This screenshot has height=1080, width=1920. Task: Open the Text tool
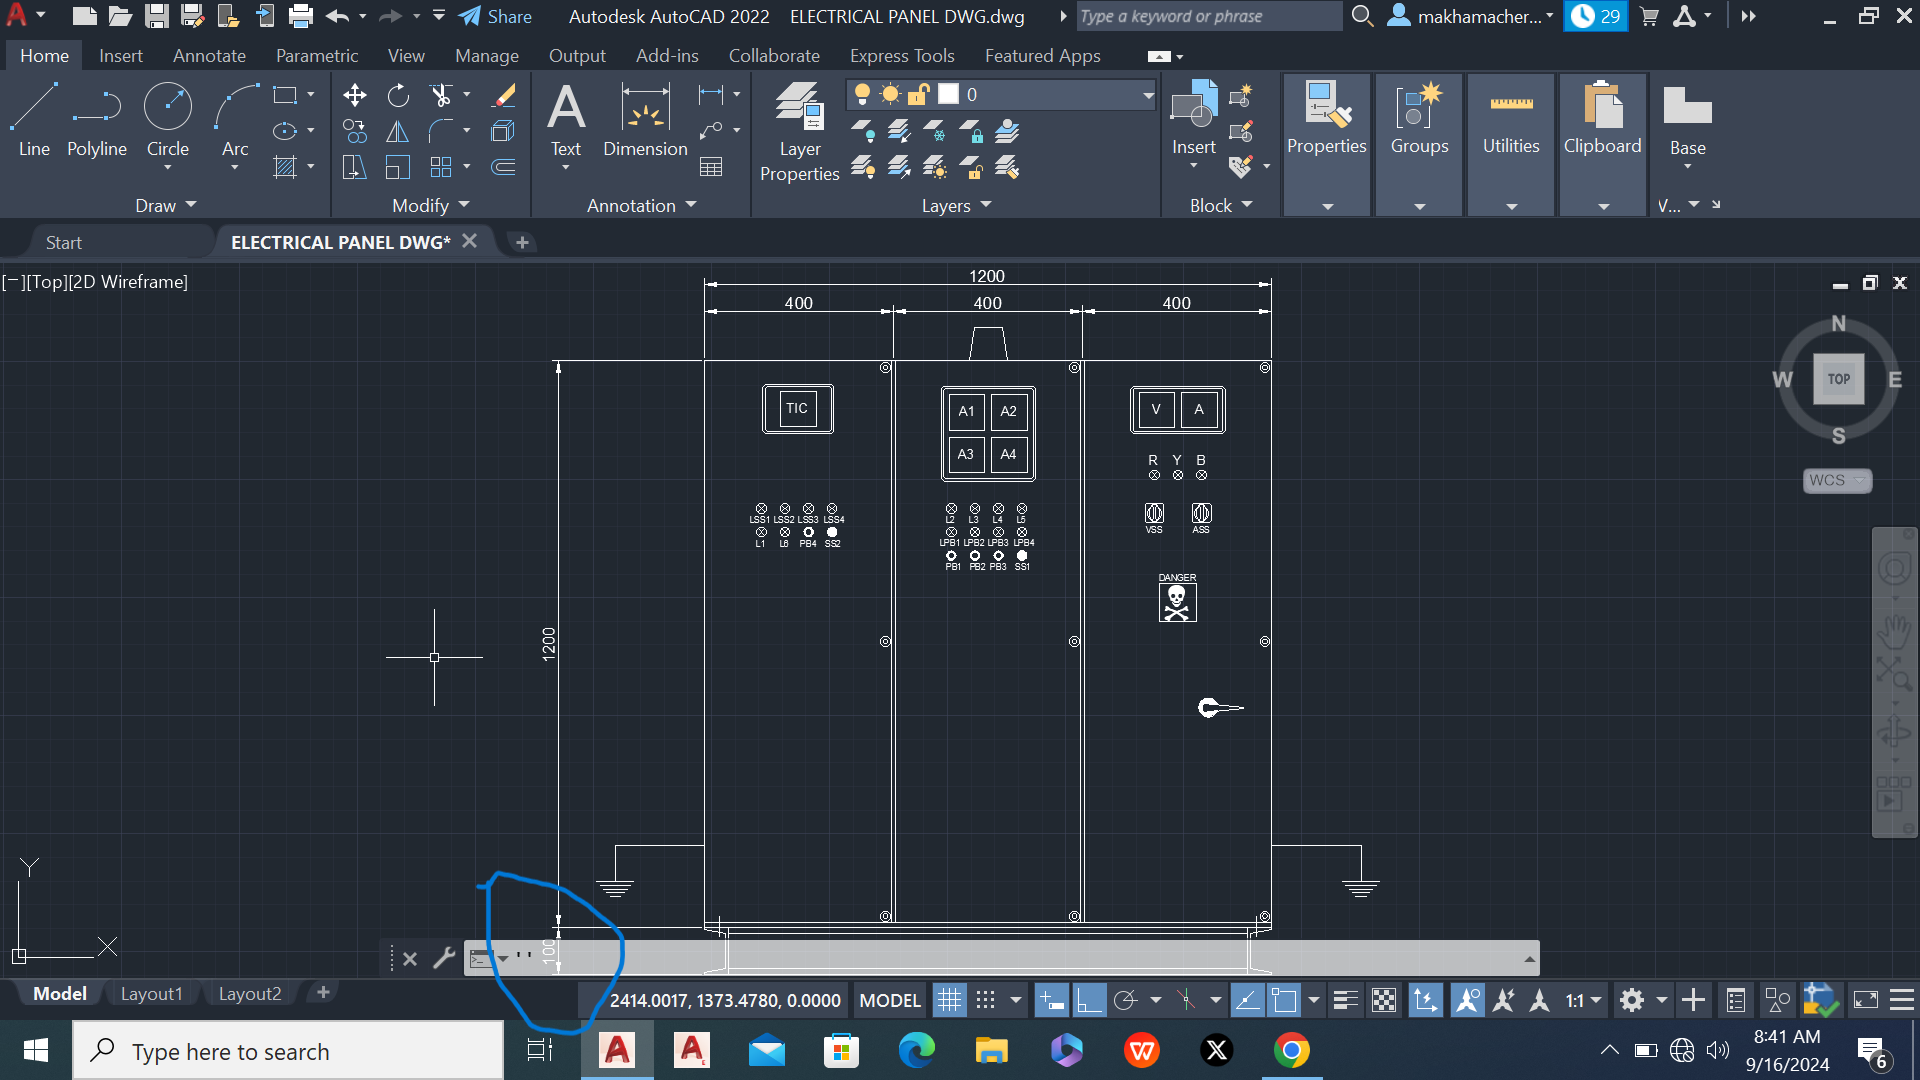(566, 120)
